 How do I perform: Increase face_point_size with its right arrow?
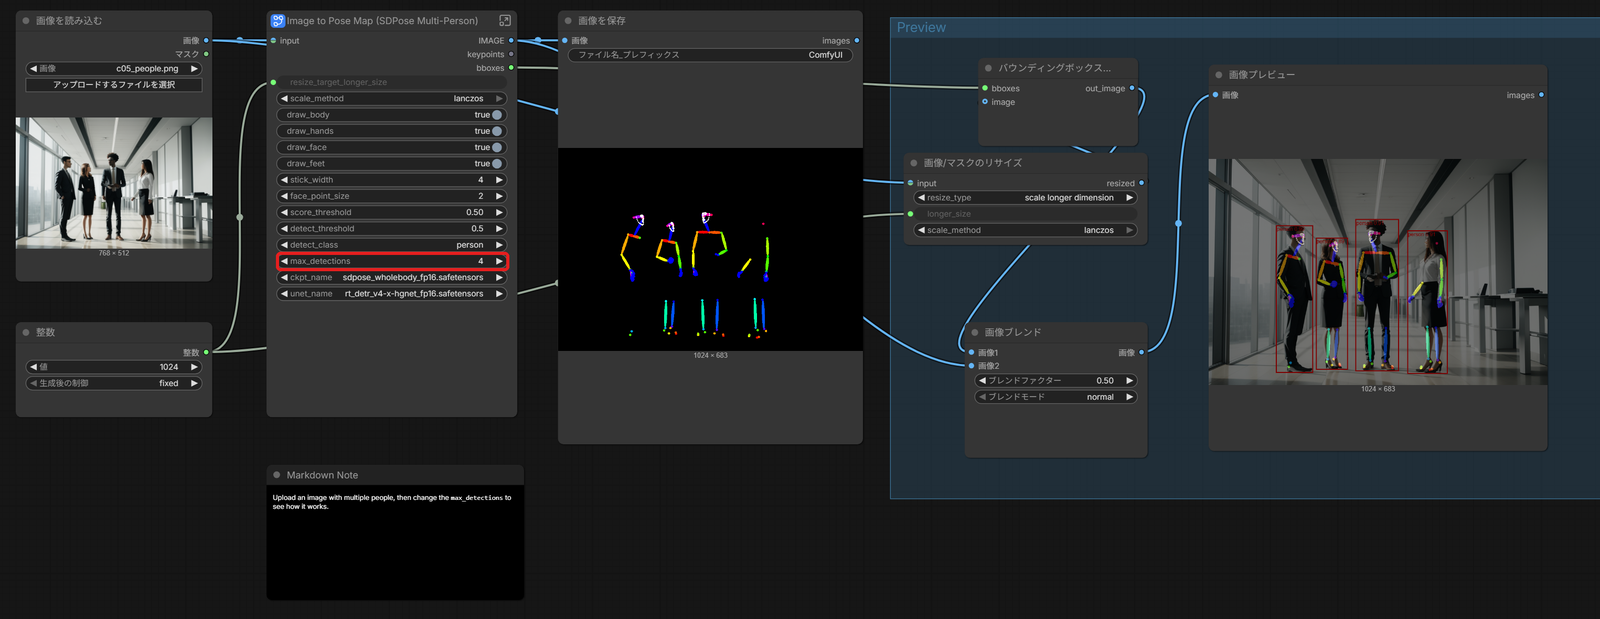[499, 196]
